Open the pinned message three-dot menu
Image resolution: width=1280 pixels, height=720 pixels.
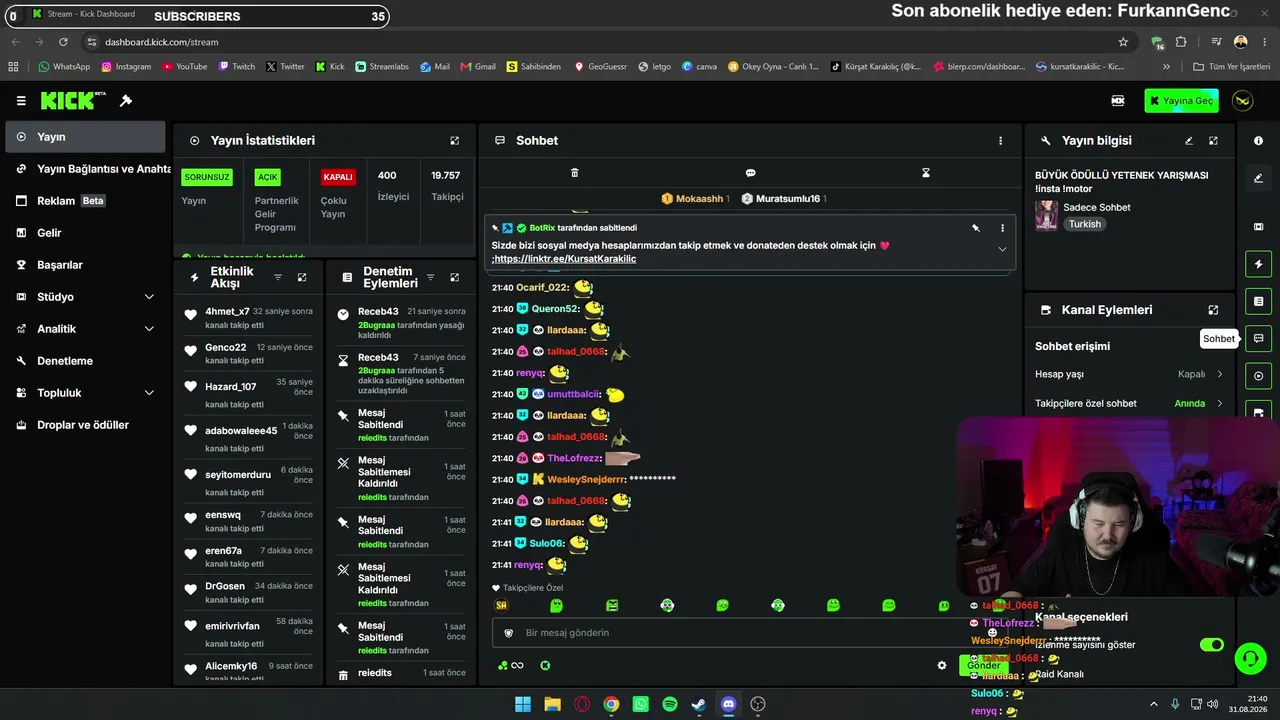1002,228
